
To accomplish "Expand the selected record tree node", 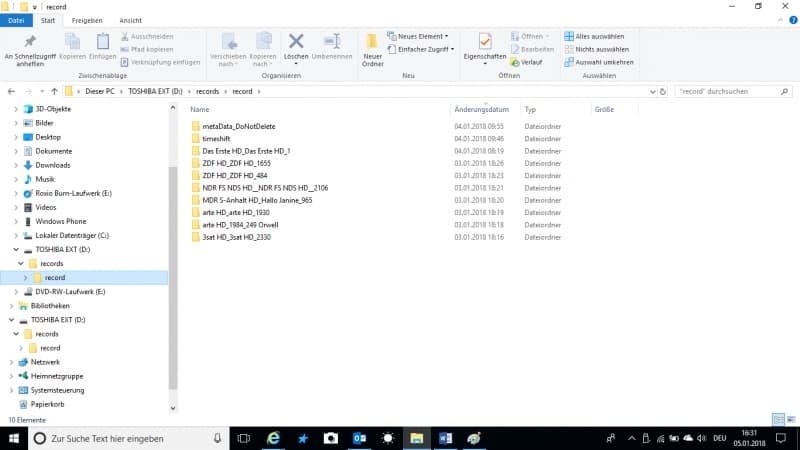I will click(26, 278).
